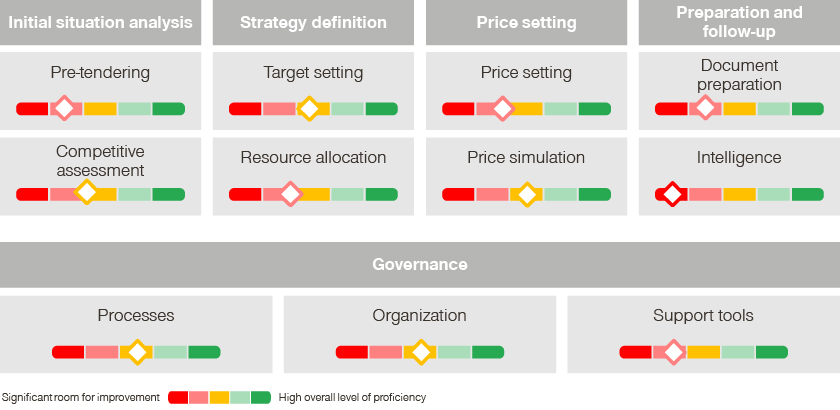The height and width of the screenshot is (410, 840).
Task: Select the Document preparation diamond marker
Action: 706,108
